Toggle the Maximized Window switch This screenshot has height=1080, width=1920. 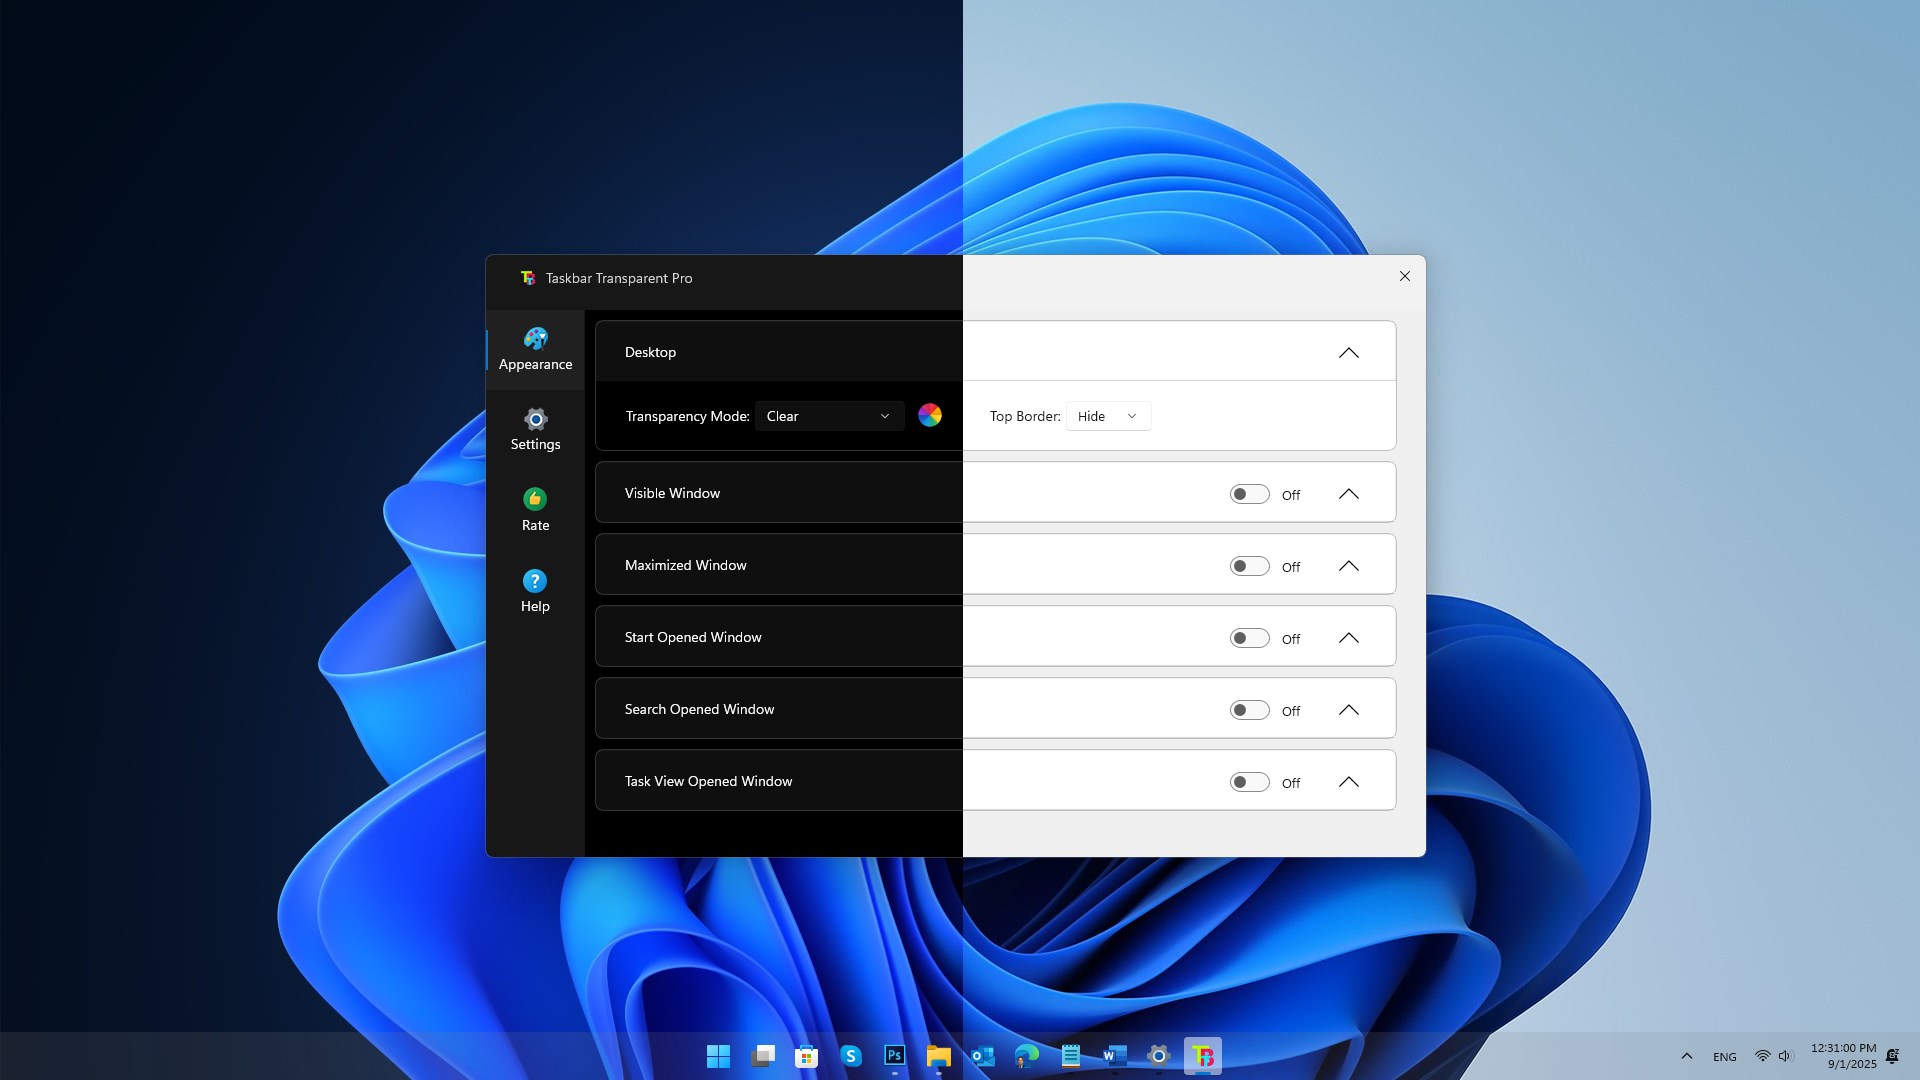tap(1249, 566)
